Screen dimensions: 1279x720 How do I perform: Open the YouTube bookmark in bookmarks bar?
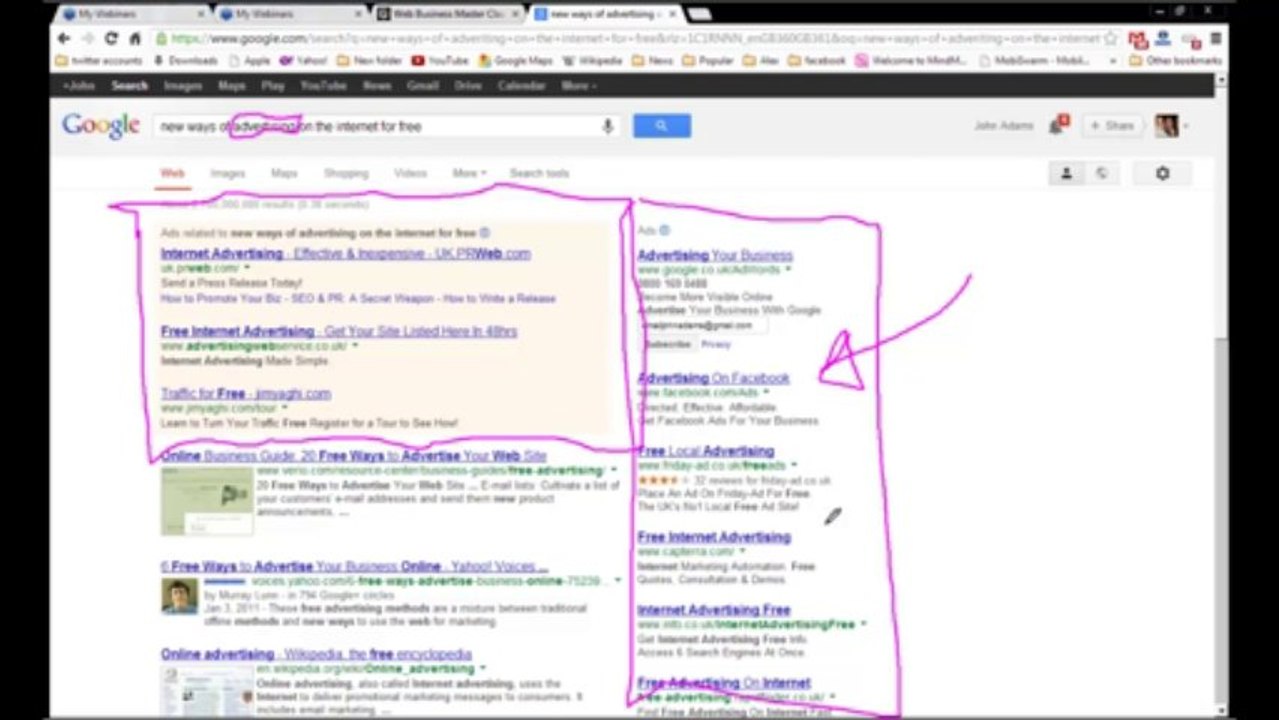tap(440, 61)
